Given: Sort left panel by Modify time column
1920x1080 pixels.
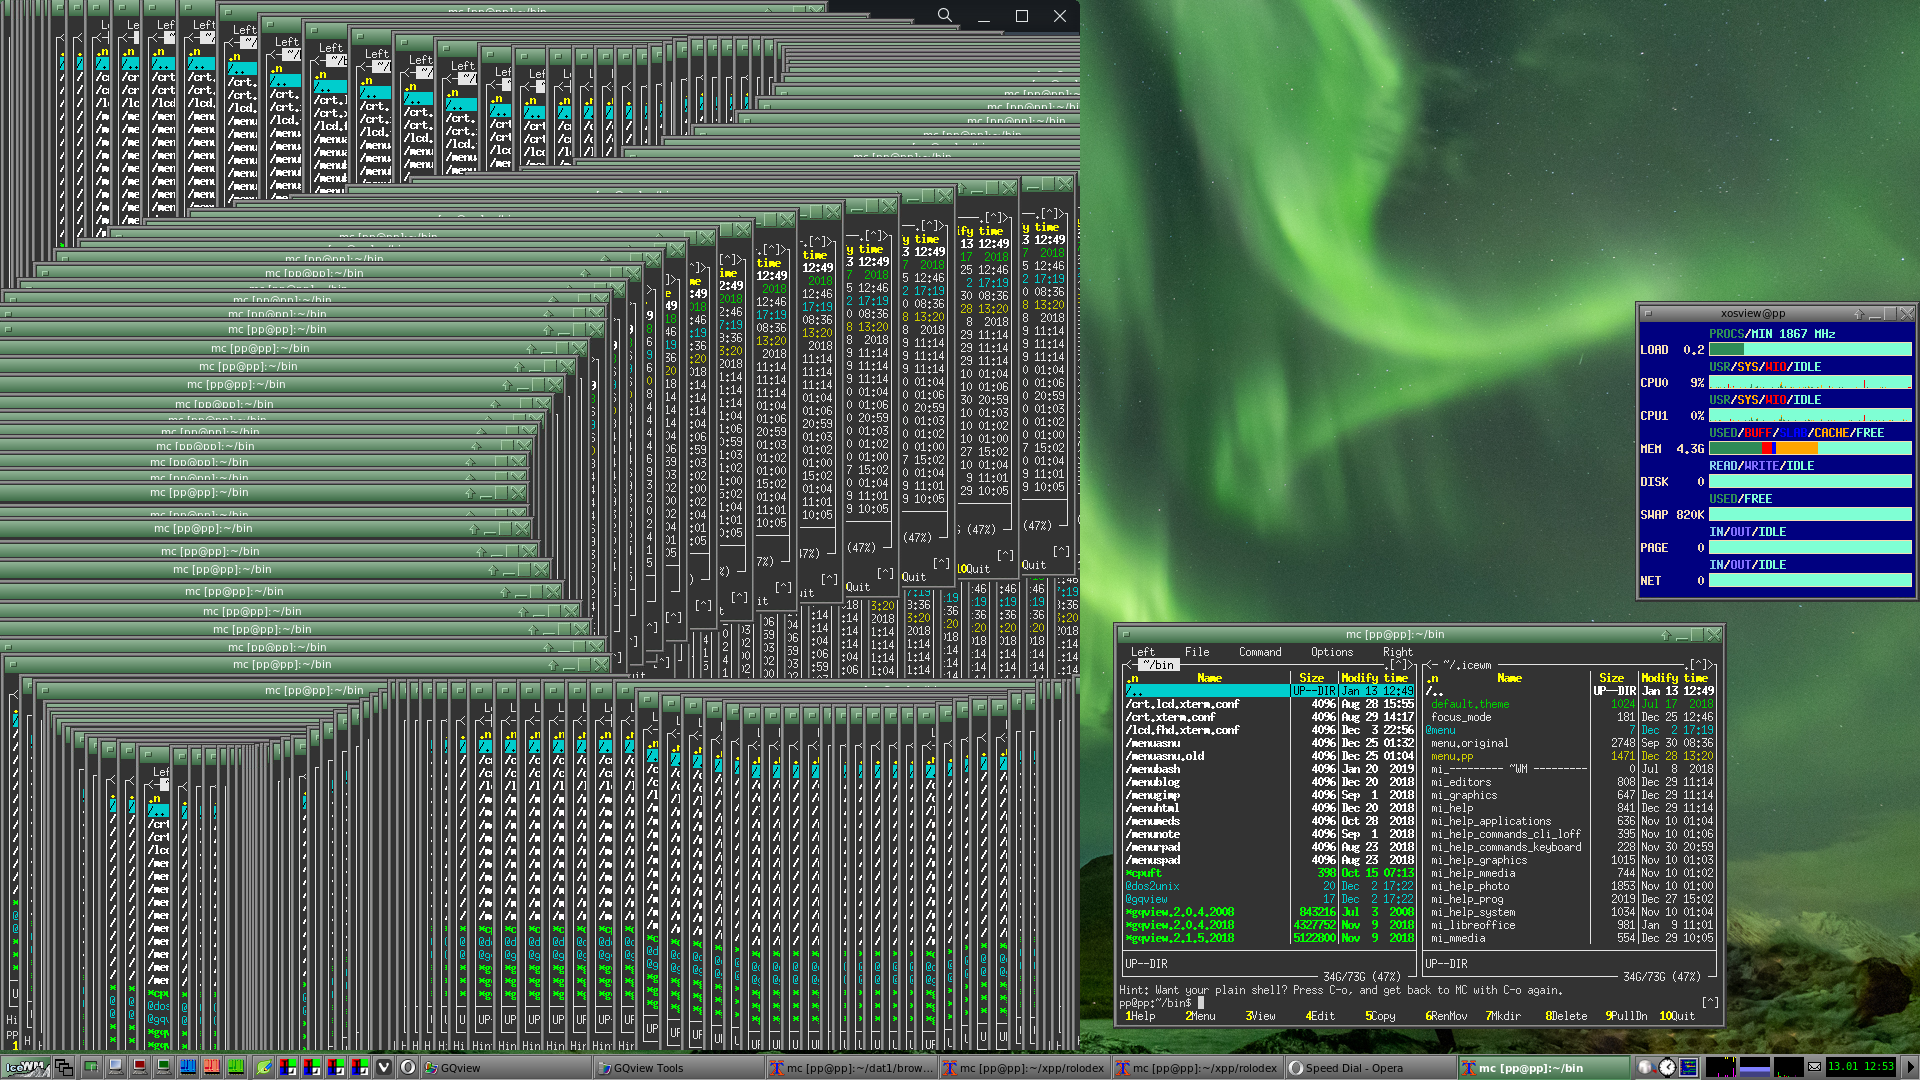Looking at the screenshot, I should (x=1375, y=678).
